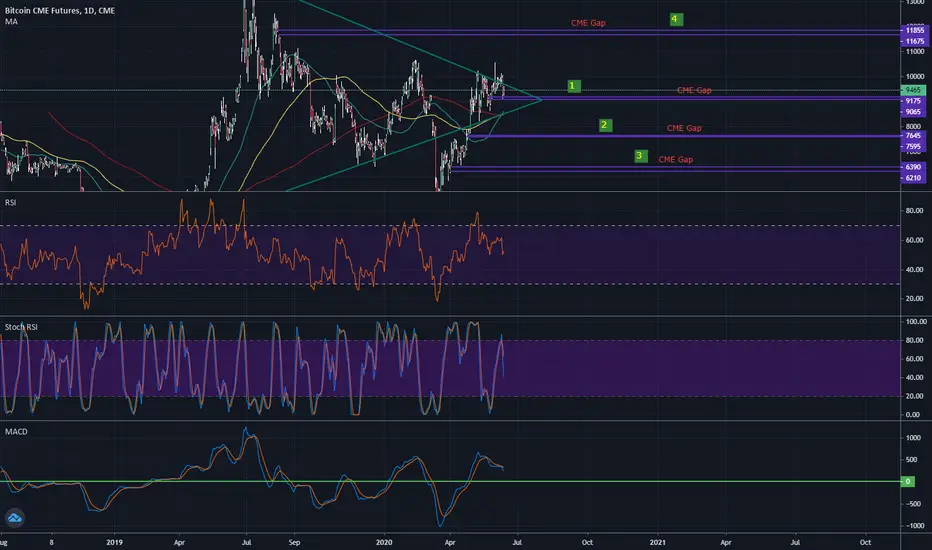Click 10000 on the price axis
This screenshot has width=932, height=550.
tap(915, 77)
